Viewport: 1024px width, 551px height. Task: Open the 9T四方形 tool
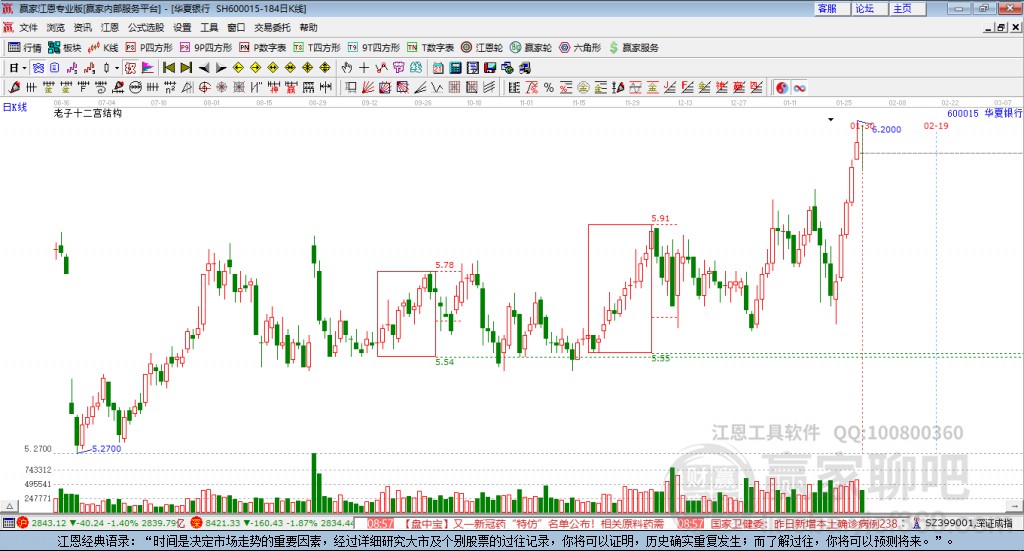374,48
